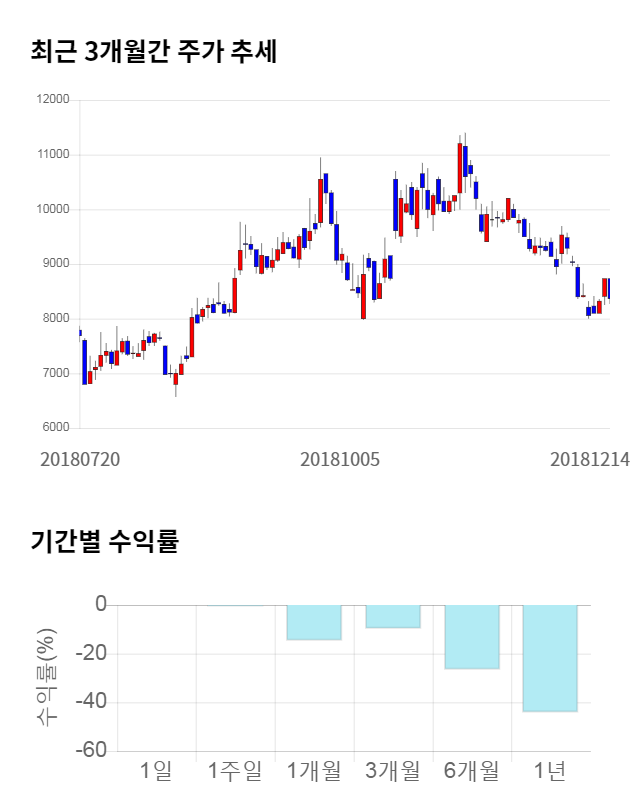Image resolution: width=640 pixels, height=810 pixels.
Task: Click the 3개월 label under the bar chart
Action: click(393, 770)
